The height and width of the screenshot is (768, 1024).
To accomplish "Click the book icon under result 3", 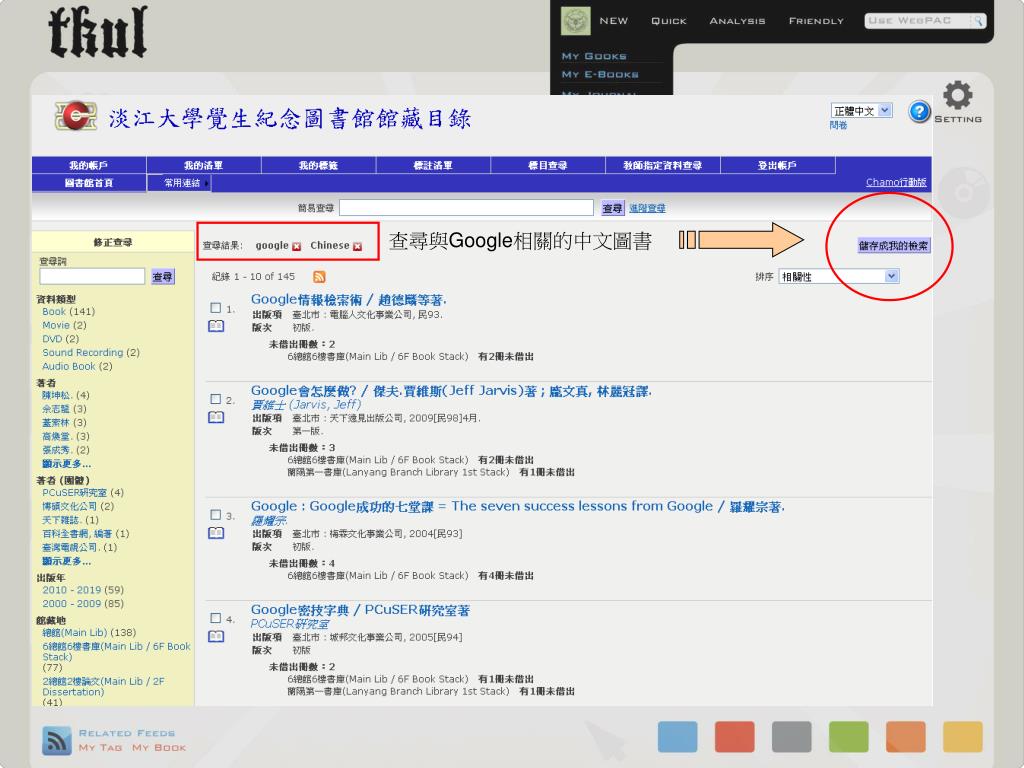I will tap(216, 533).
